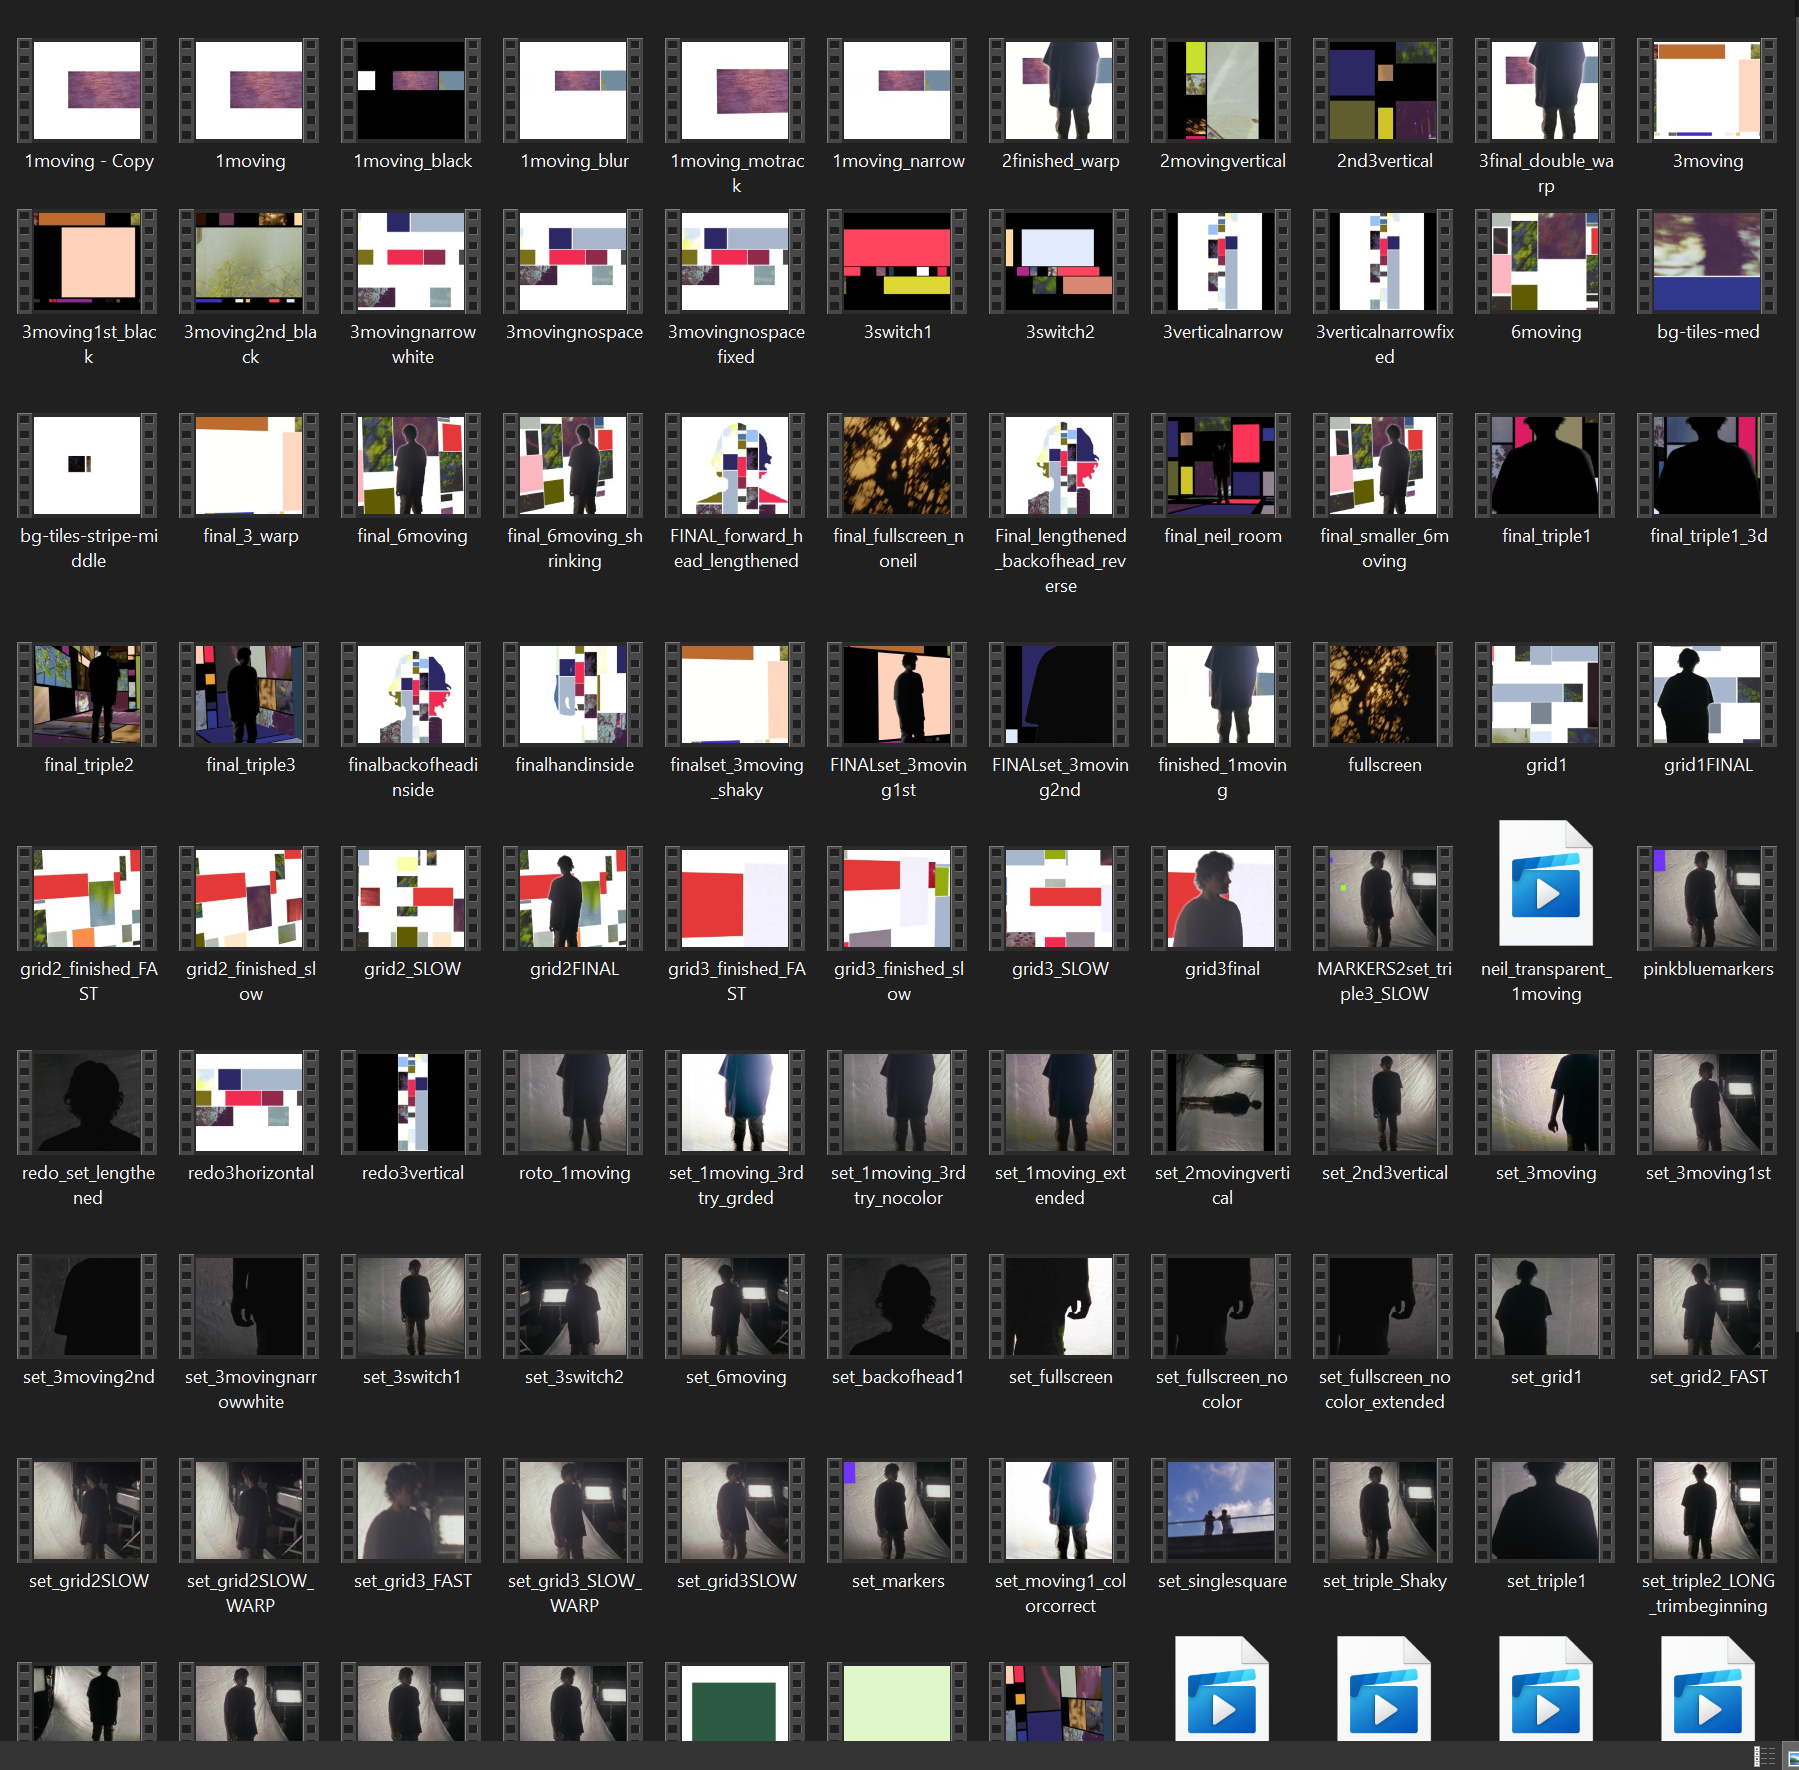
Task: Click the grid3_finished_FAST thumbnail
Action: pos(735,898)
